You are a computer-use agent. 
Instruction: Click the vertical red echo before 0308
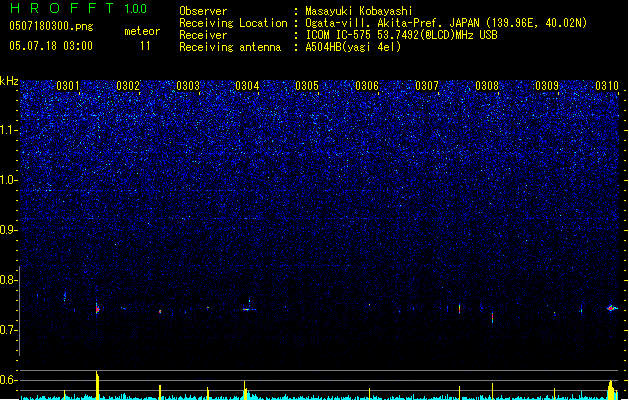click(493, 317)
